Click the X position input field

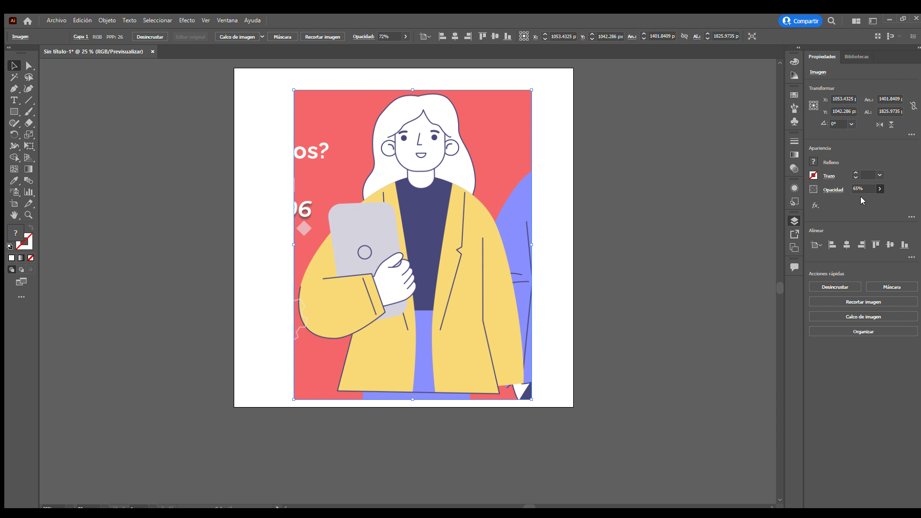843,99
